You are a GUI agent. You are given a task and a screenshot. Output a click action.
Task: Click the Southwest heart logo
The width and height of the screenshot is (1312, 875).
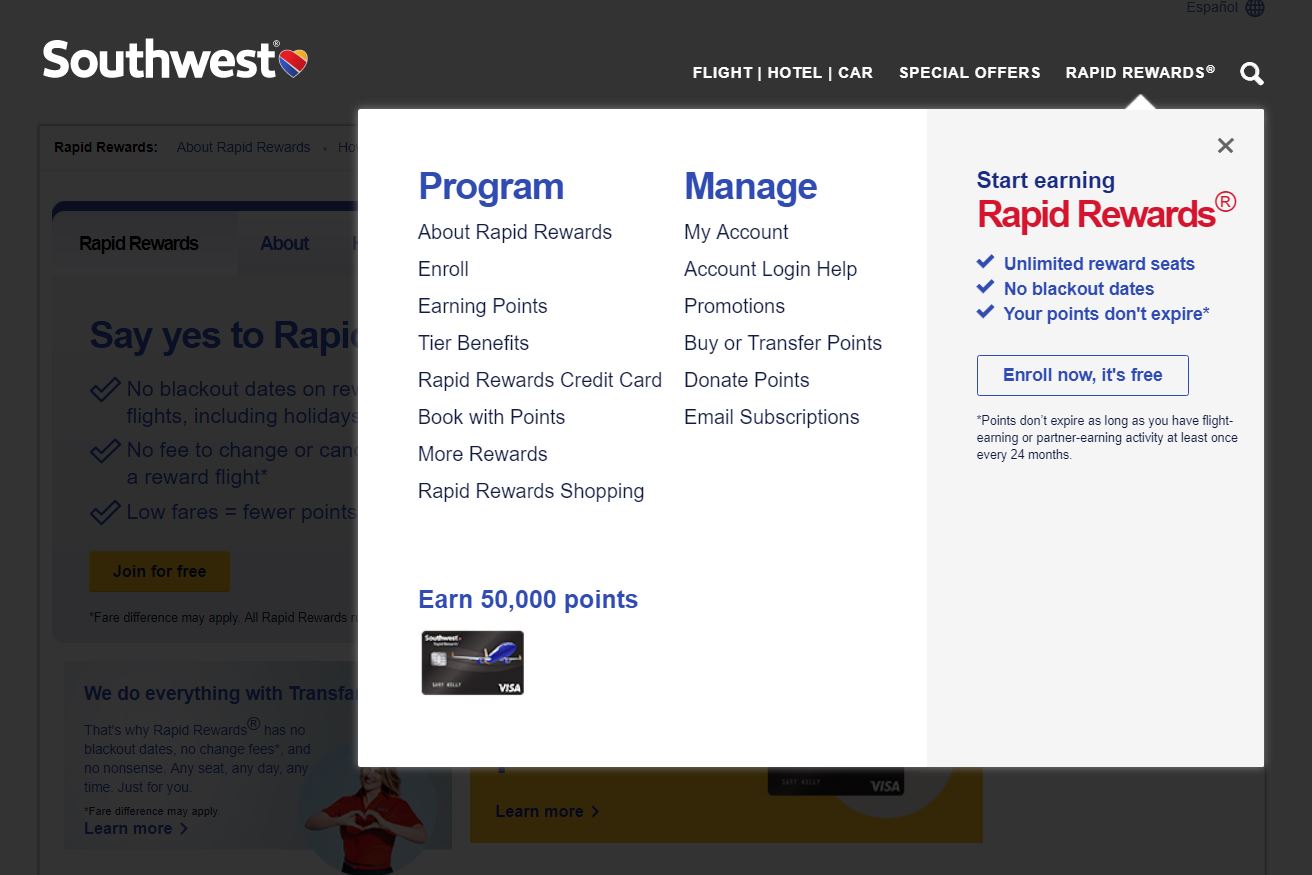coord(292,62)
